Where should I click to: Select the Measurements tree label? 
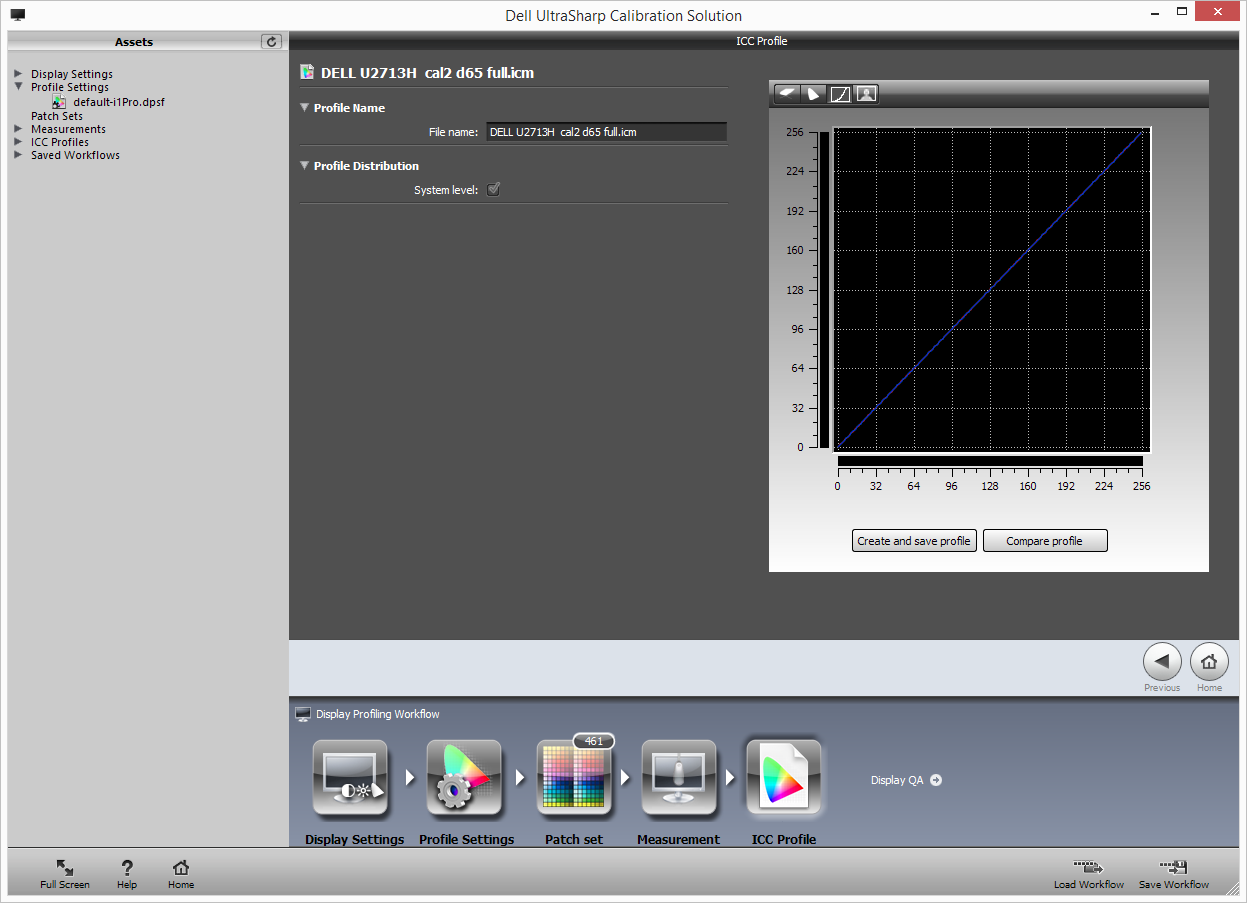point(68,129)
